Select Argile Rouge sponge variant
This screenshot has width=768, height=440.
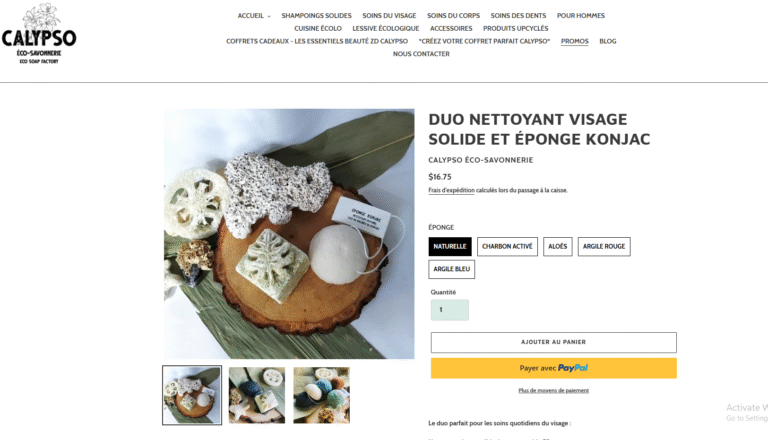[604, 246]
